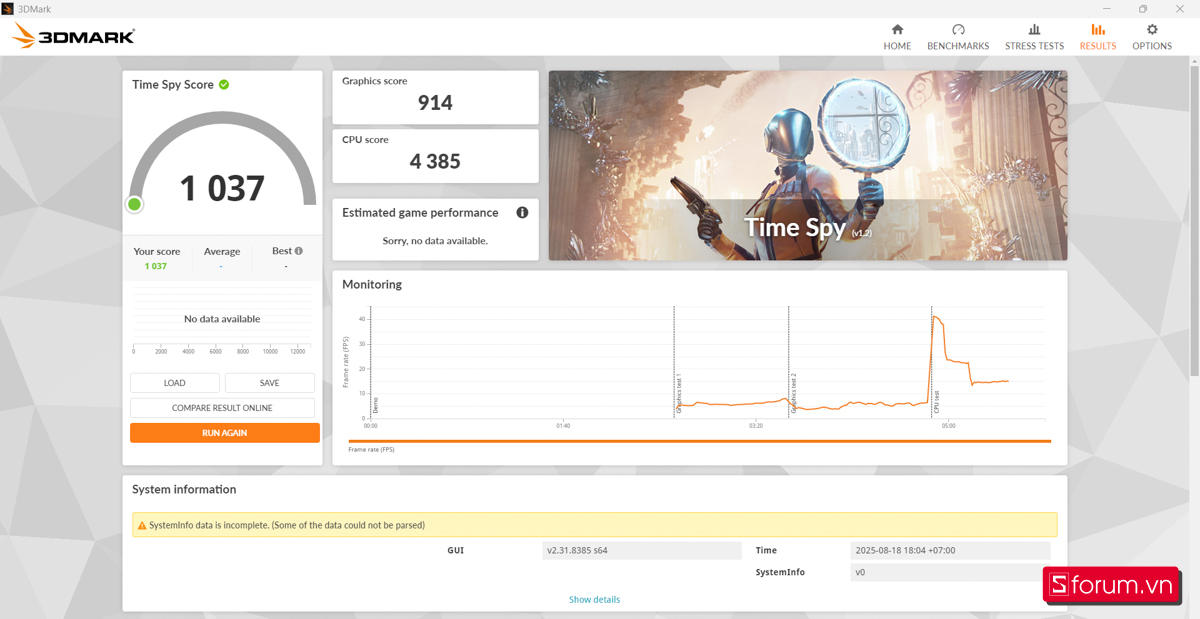The image size is (1200, 619).
Task: Restore down the 3DMark window
Action: 1143,8
